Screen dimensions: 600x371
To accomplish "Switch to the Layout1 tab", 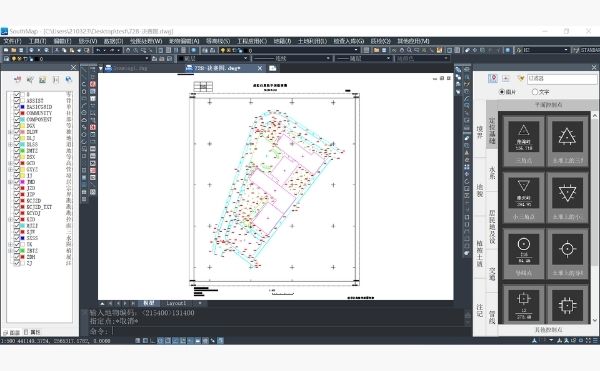I will tap(176, 303).
